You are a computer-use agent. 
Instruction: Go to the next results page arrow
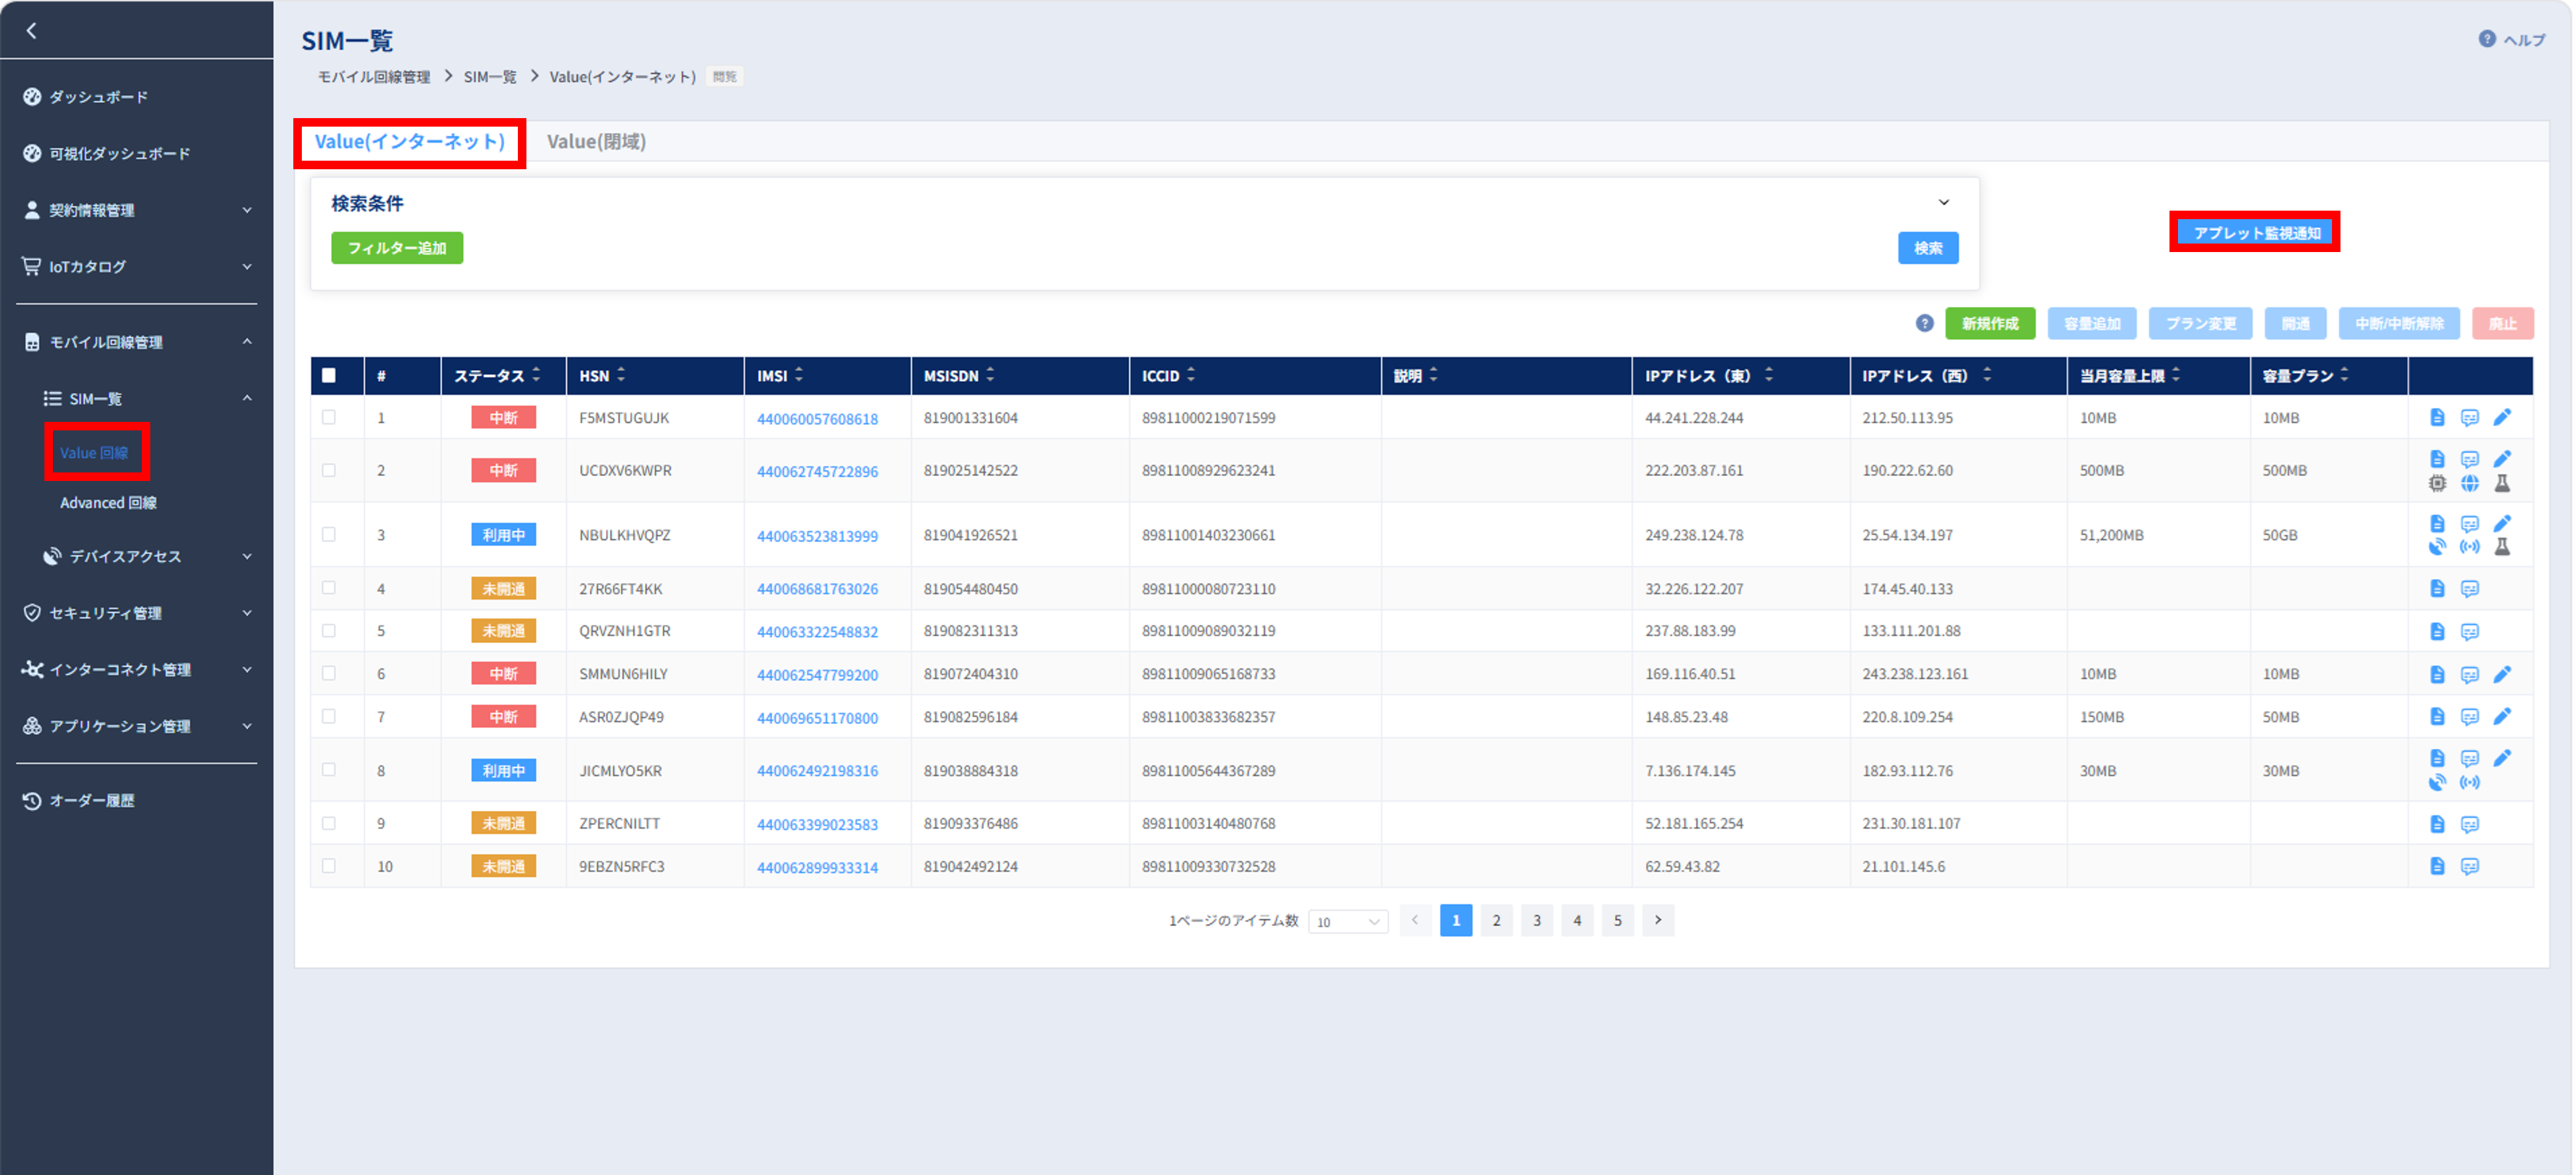1657,921
